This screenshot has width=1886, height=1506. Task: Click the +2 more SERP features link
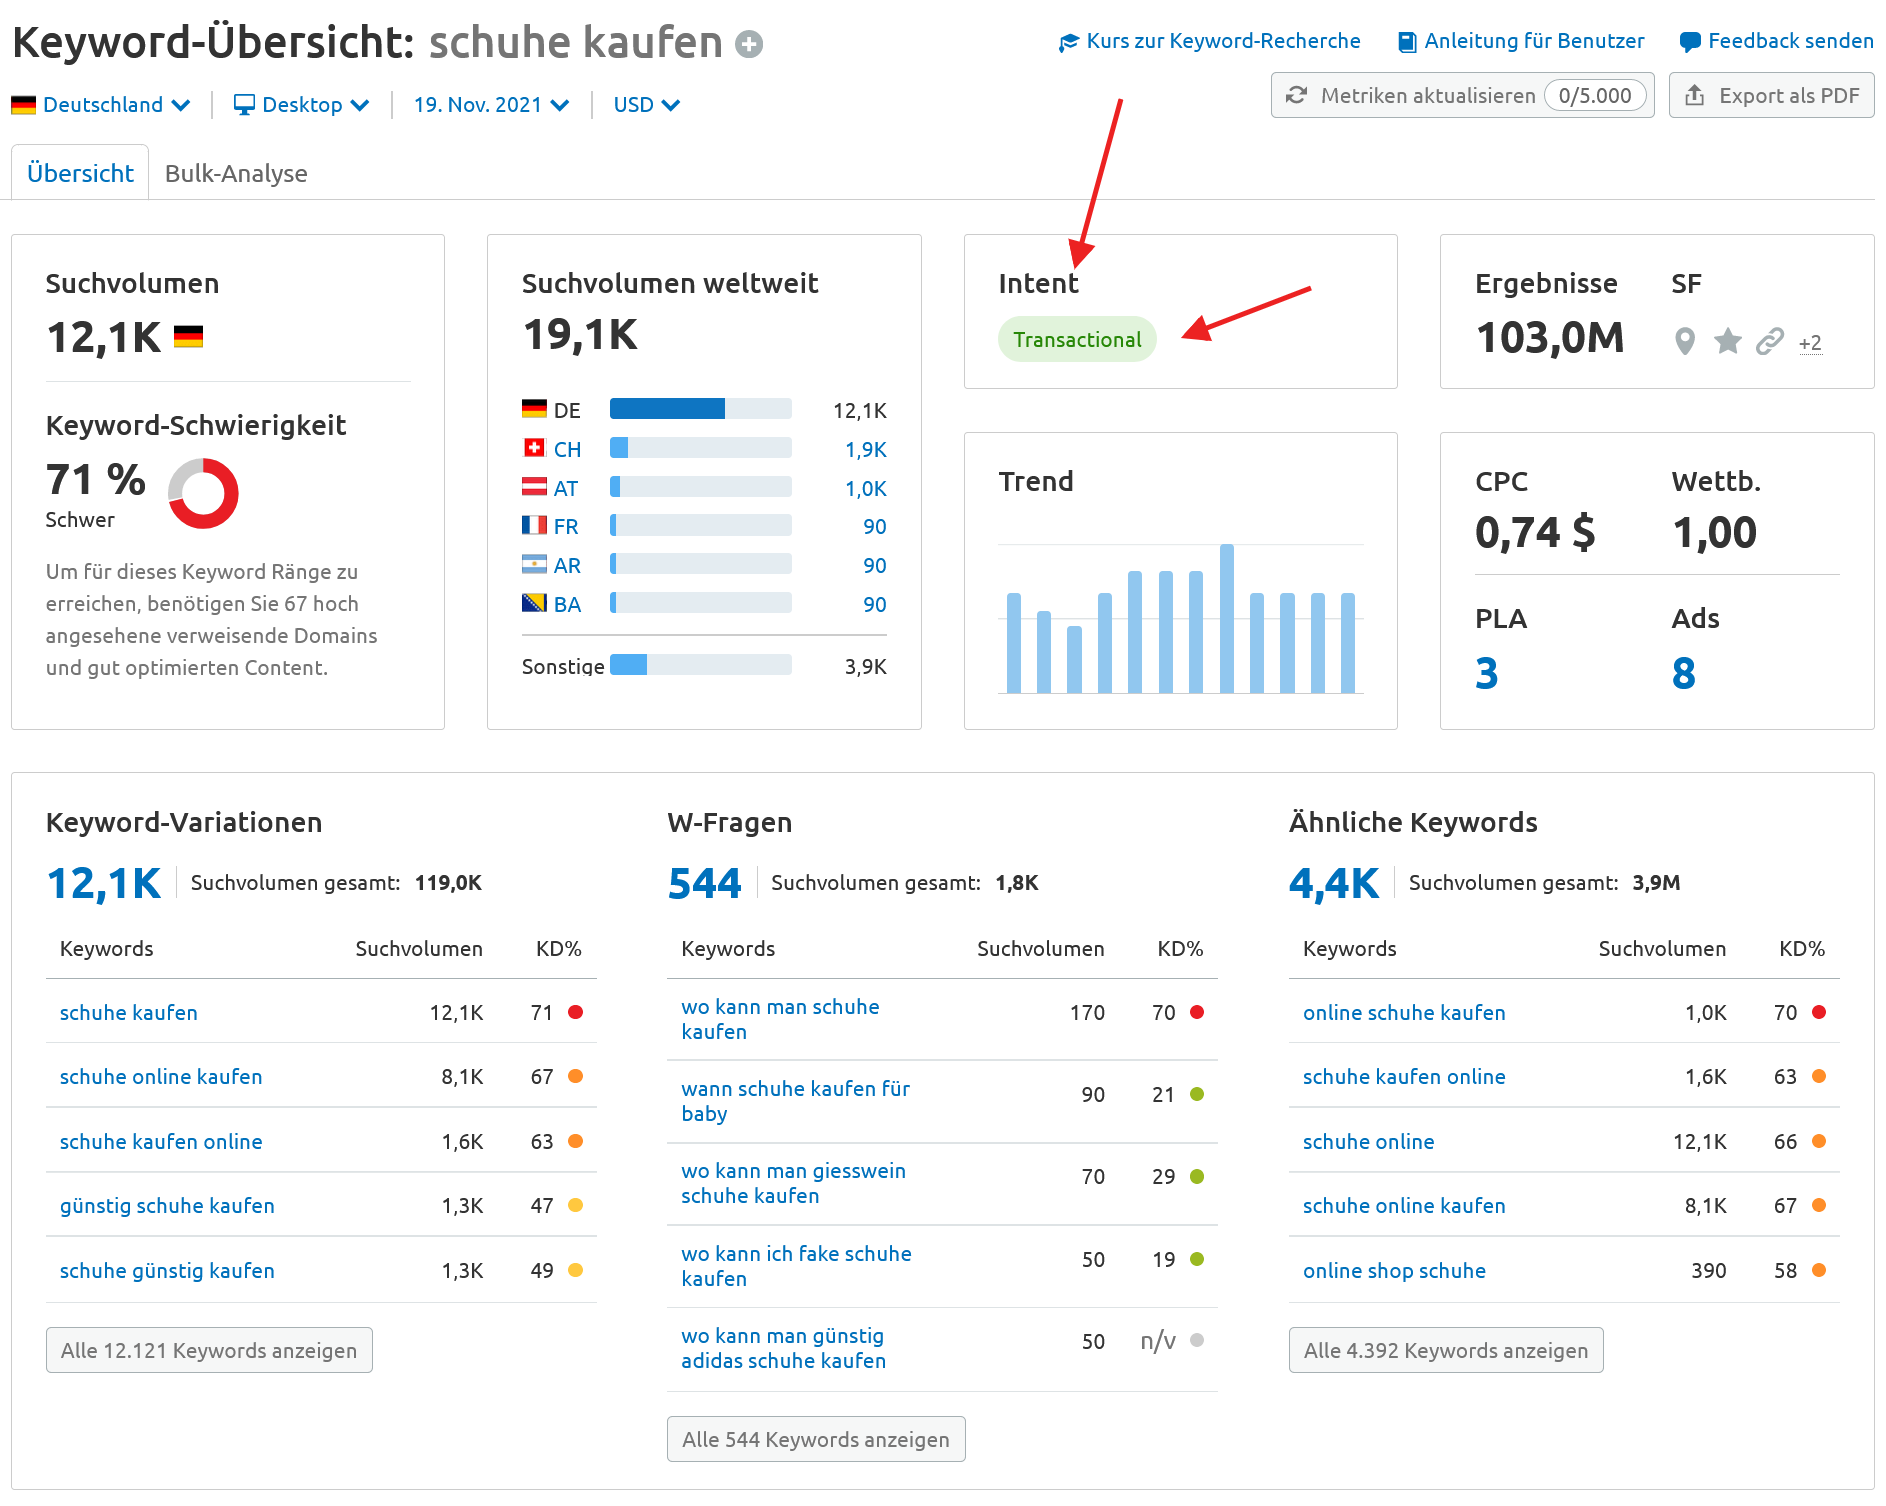point(1809,343)
